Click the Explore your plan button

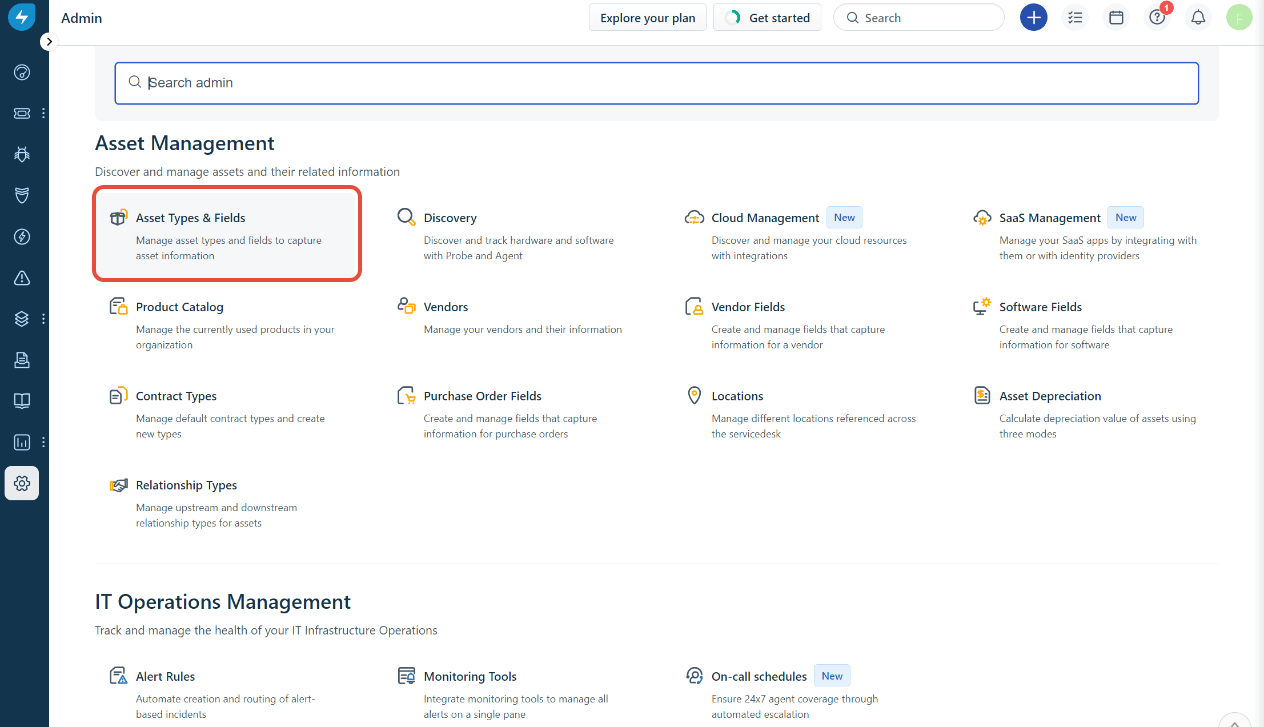(x=647, y=17)
